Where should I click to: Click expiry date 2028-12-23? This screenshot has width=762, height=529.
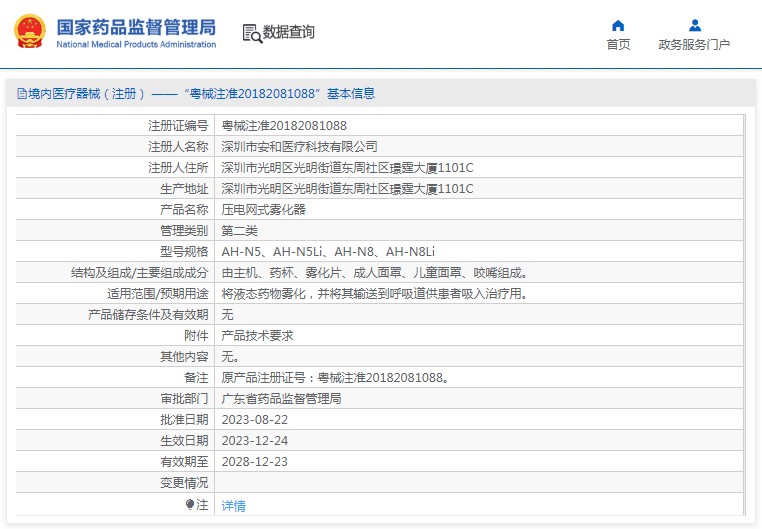click(255, 461)
